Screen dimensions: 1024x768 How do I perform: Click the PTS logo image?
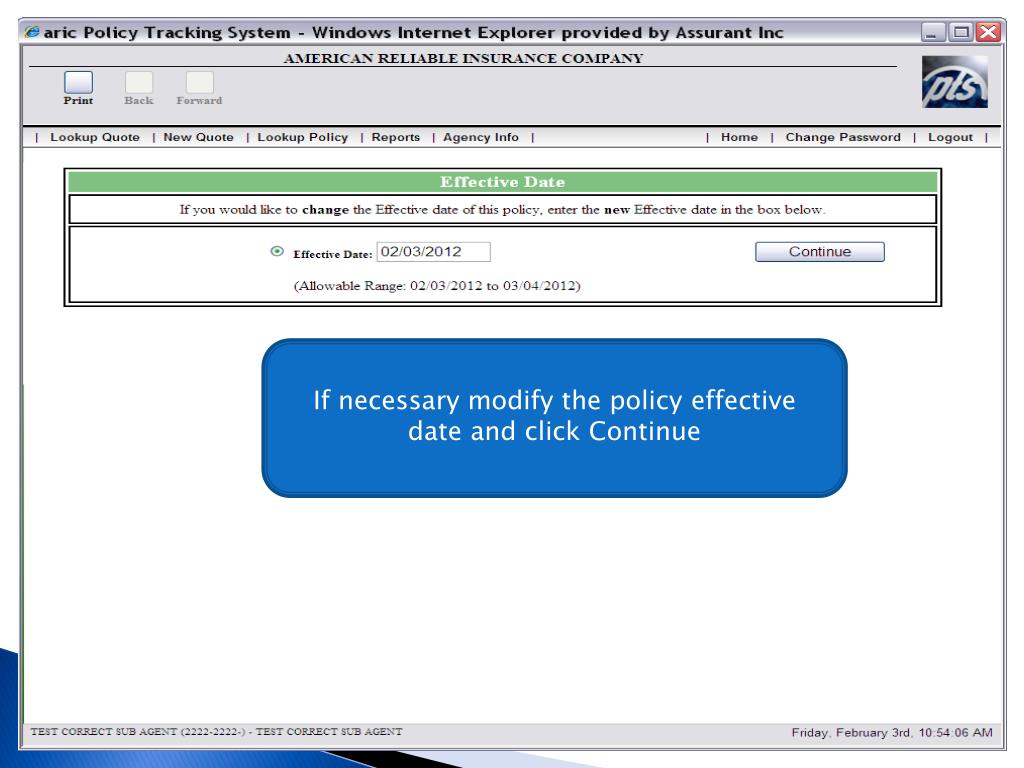pyautogui.click(x=954, y=82)
